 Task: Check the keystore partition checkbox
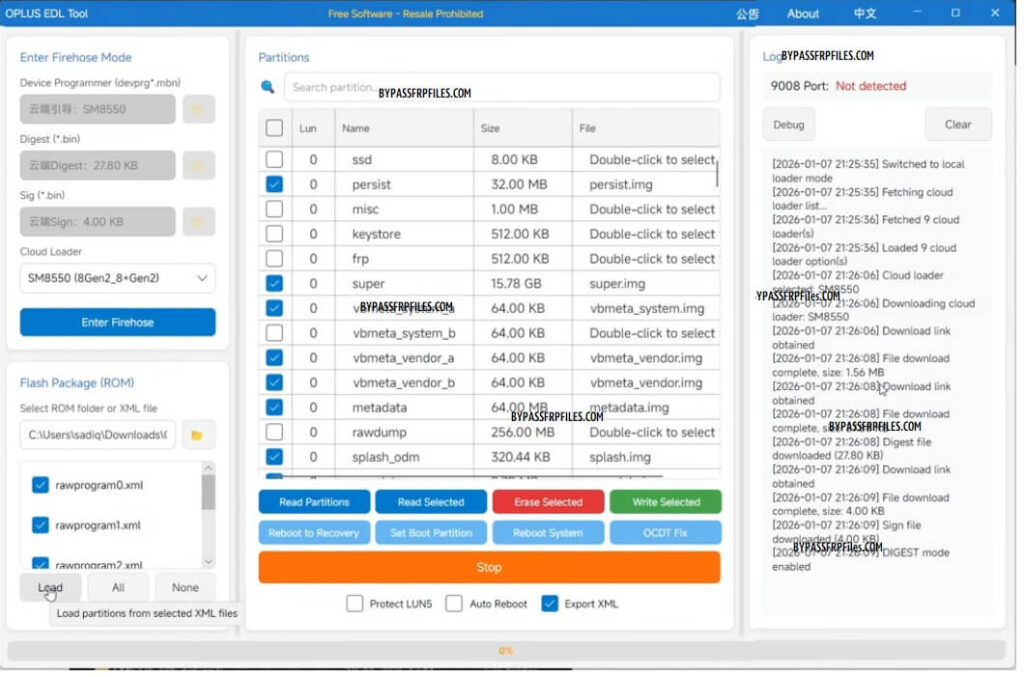tap(274, 234)
